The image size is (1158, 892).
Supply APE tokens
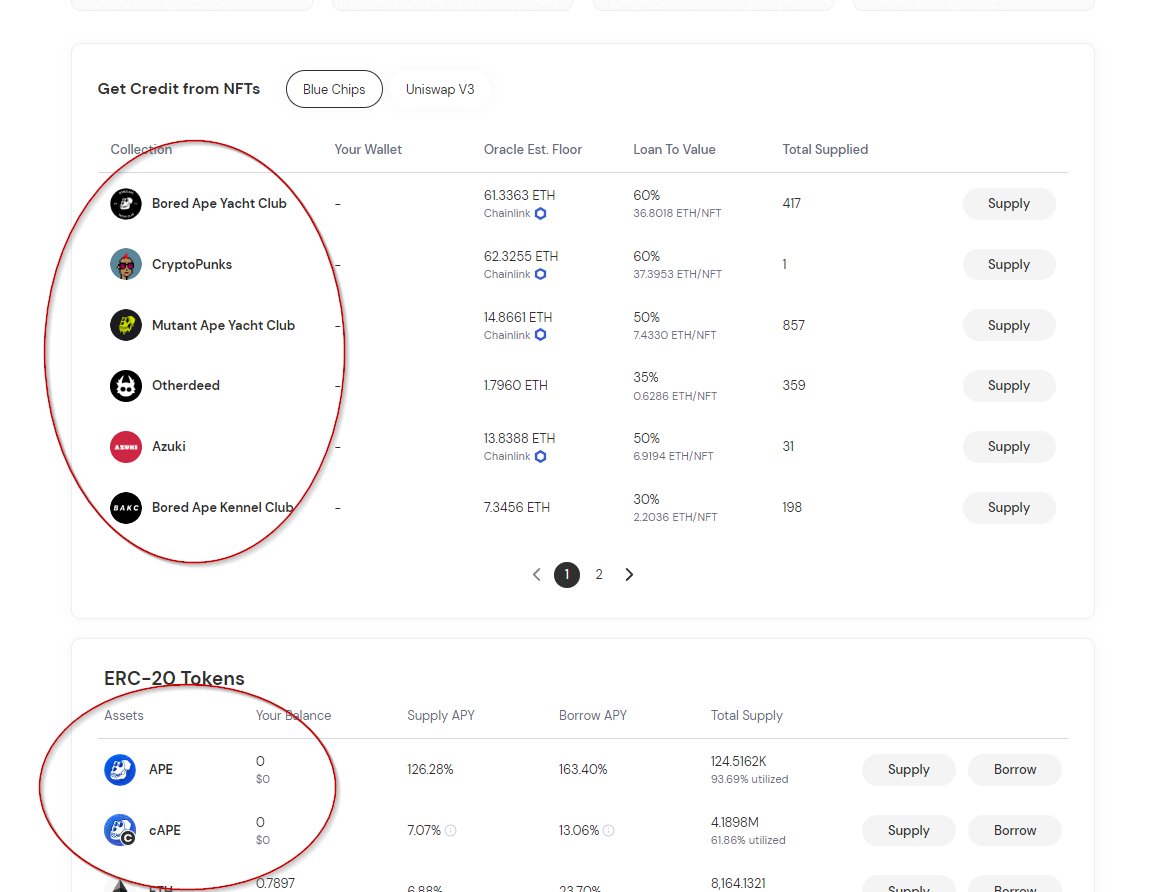coord(908,769)
